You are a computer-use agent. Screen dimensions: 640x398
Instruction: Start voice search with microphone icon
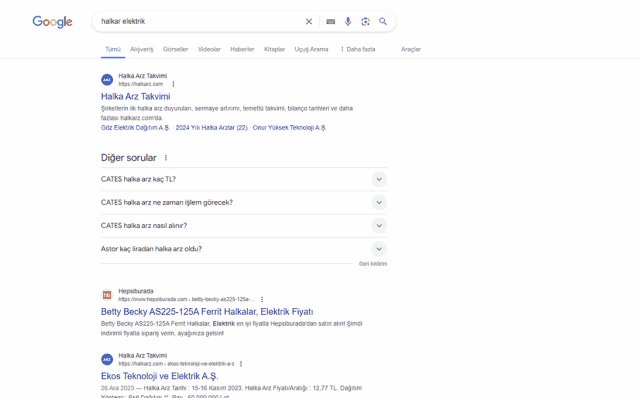click(348, 22)
